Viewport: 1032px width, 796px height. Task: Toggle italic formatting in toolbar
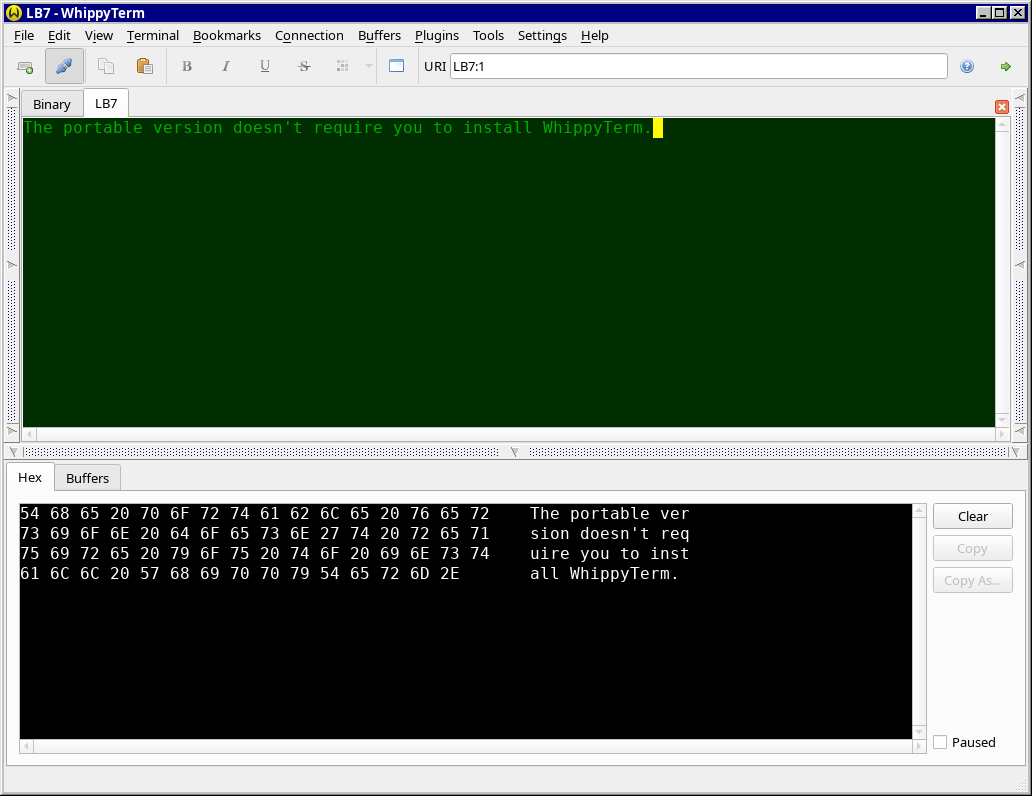(x=225, y=67)
